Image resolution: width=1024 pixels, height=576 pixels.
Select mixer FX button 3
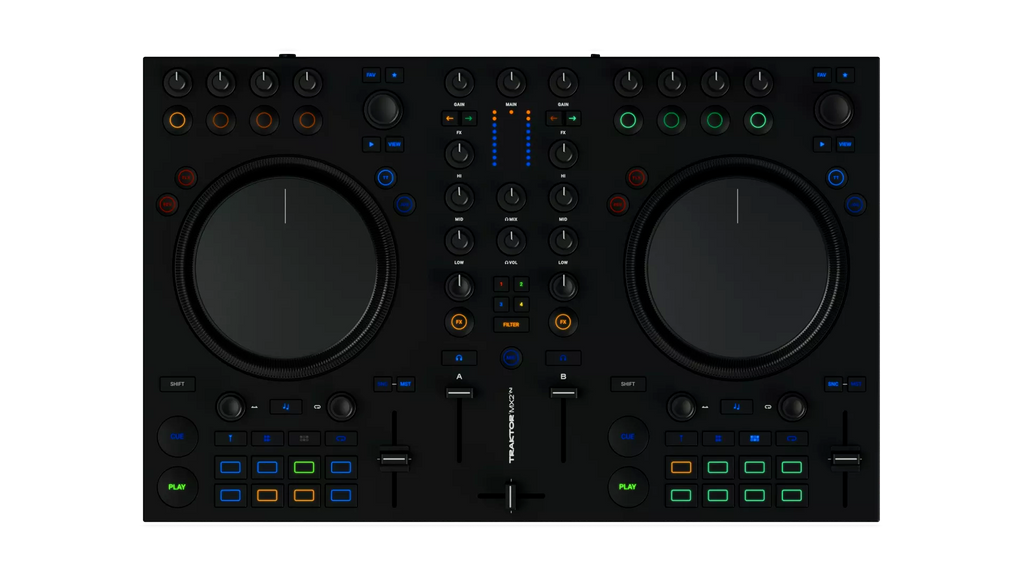501,304
